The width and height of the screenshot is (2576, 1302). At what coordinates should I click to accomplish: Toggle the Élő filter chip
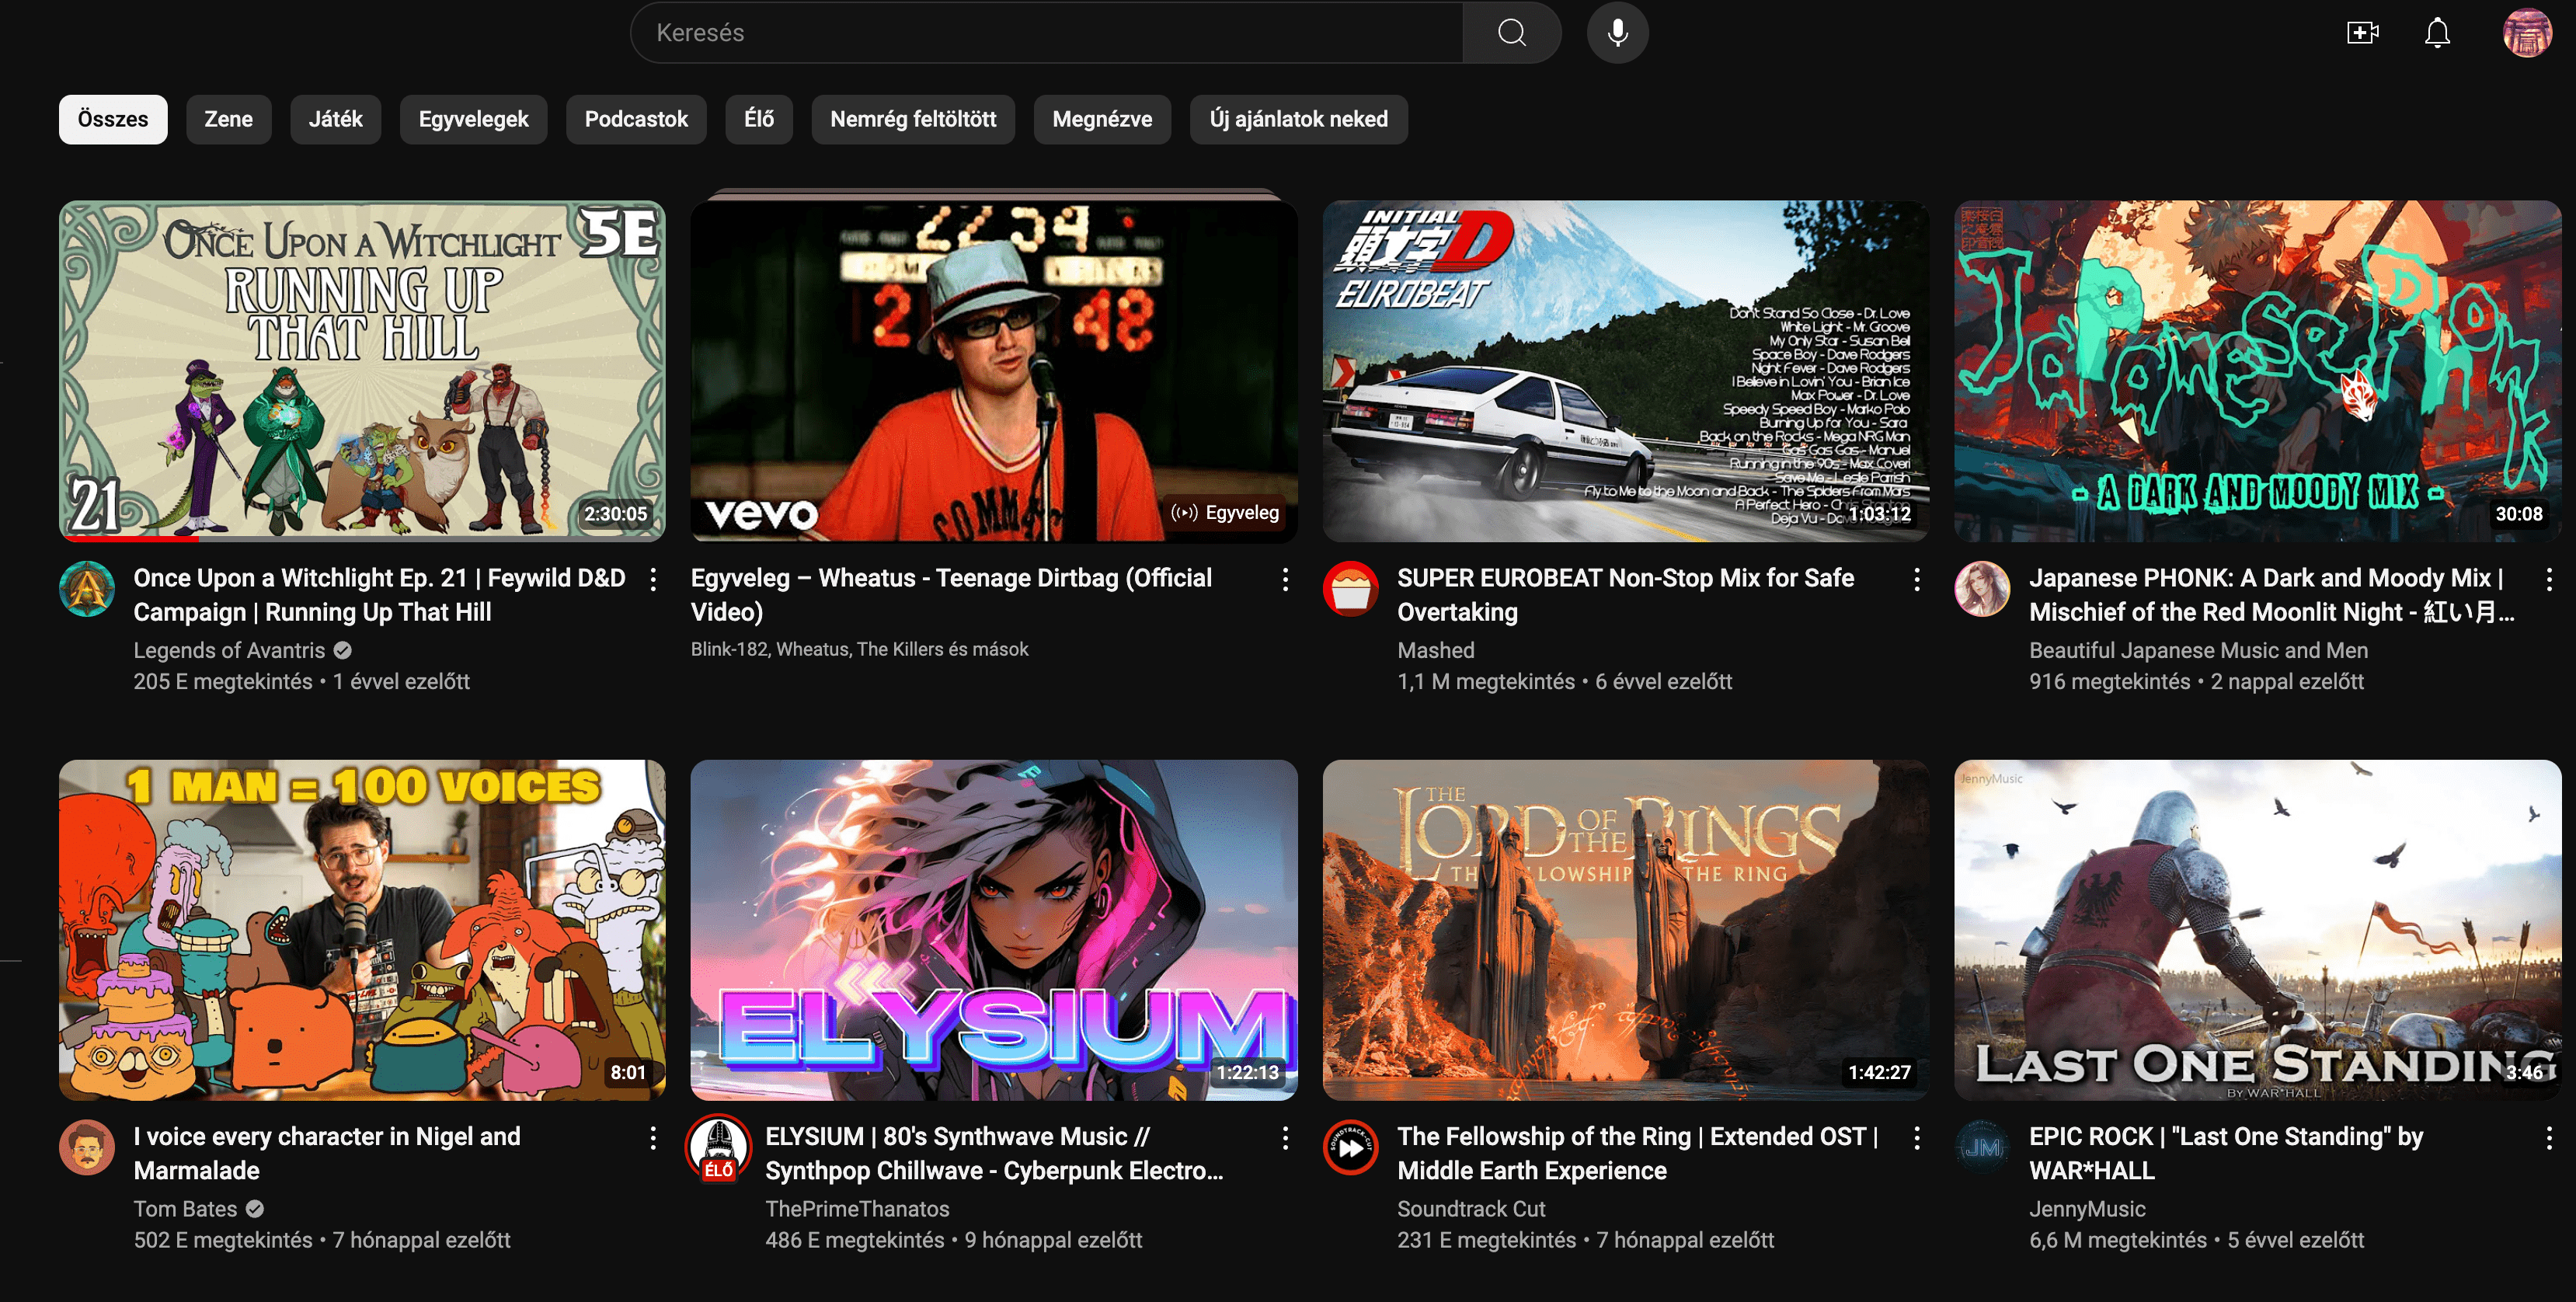point(758,119)
